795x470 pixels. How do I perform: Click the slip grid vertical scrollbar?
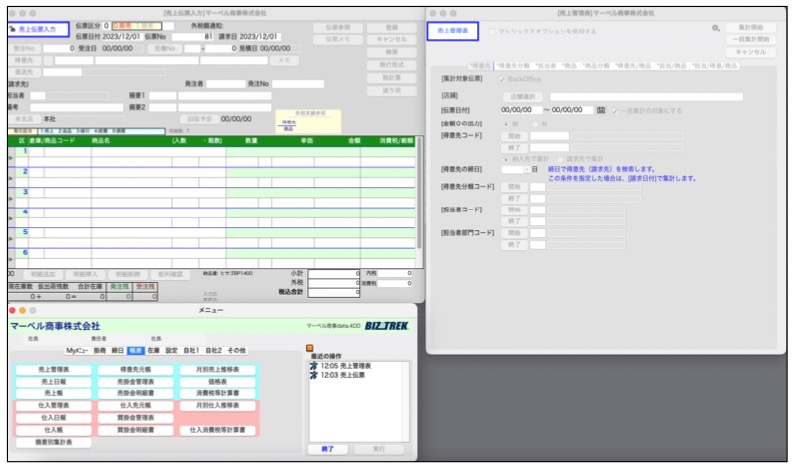click(421, 200)
